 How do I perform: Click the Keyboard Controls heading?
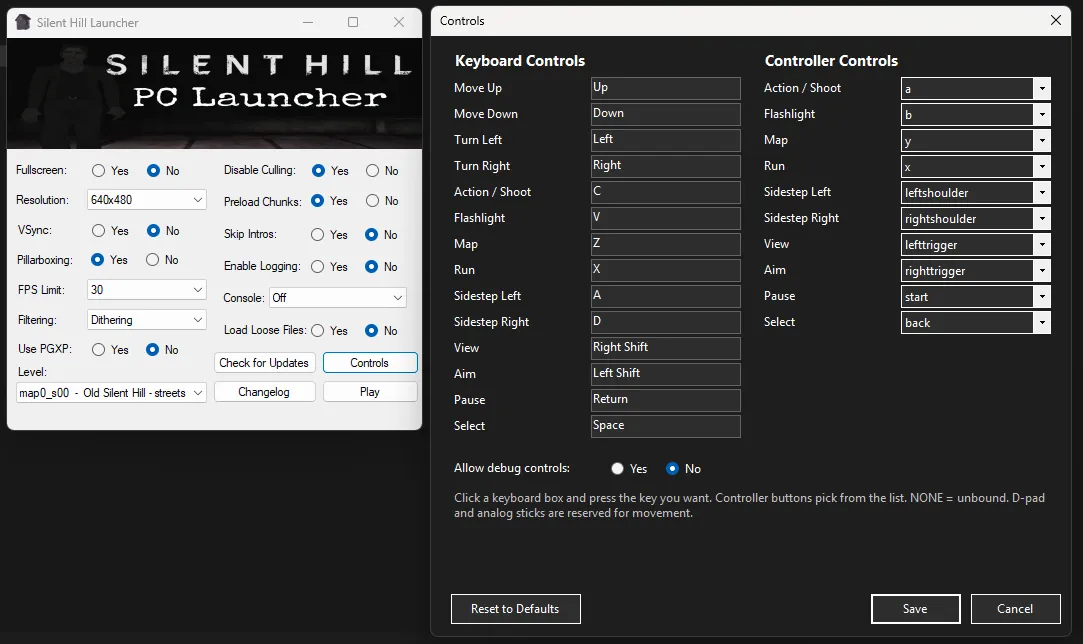coord(520,61)
